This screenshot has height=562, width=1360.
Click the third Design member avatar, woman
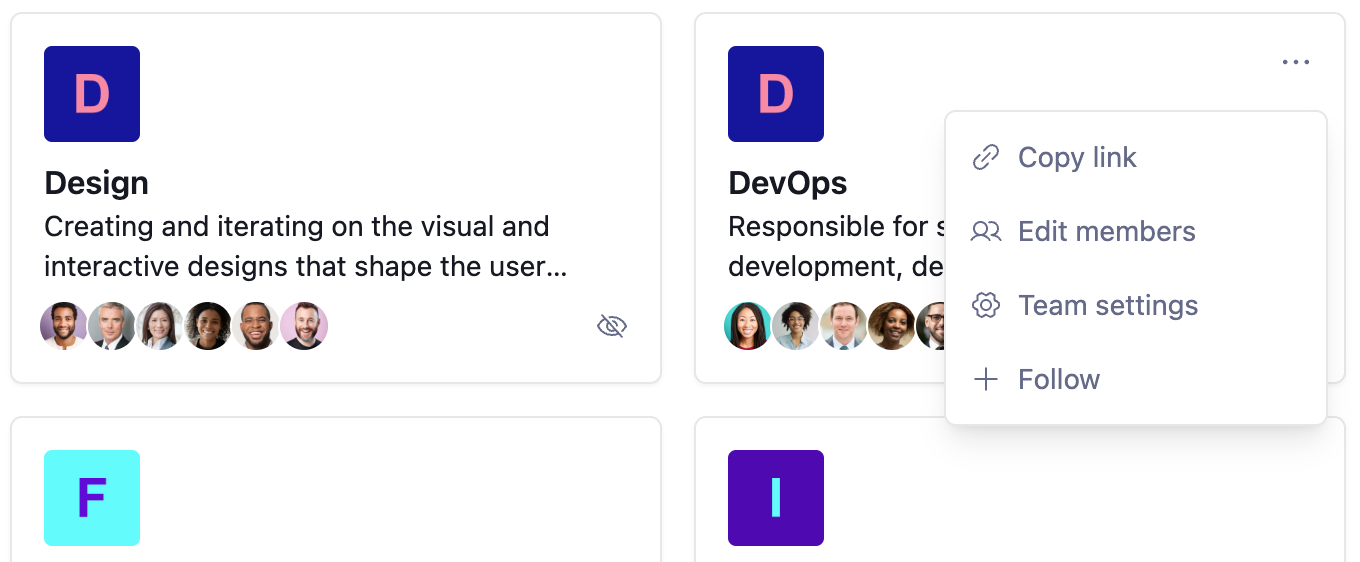pos(160,326)
